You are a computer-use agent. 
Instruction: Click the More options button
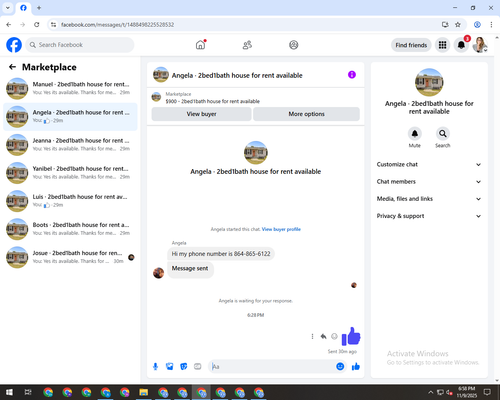[x=306, y=114]
